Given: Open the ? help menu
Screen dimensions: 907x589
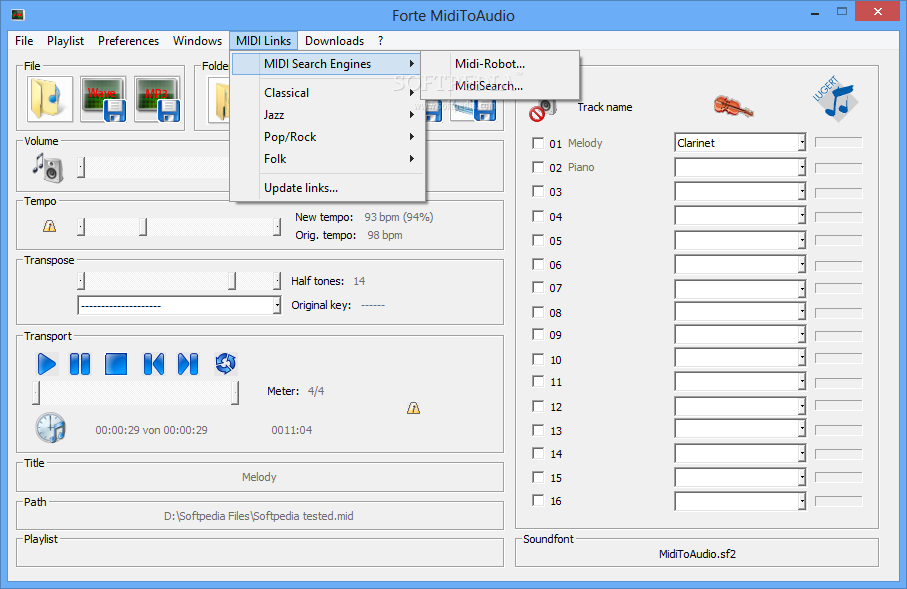Looking at the screenshot, I should tap(380, 41).
